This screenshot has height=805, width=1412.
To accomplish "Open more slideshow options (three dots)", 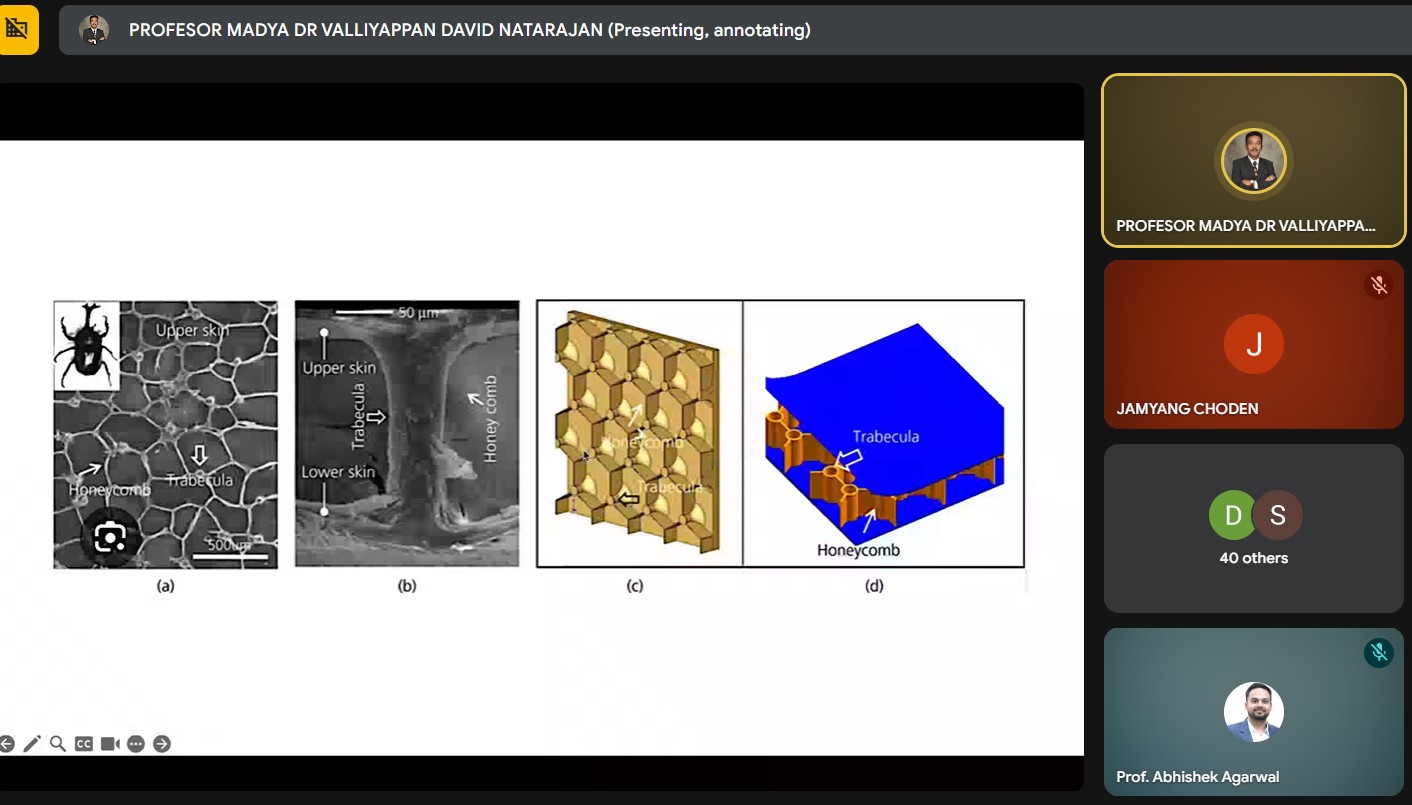I will 136,744.
